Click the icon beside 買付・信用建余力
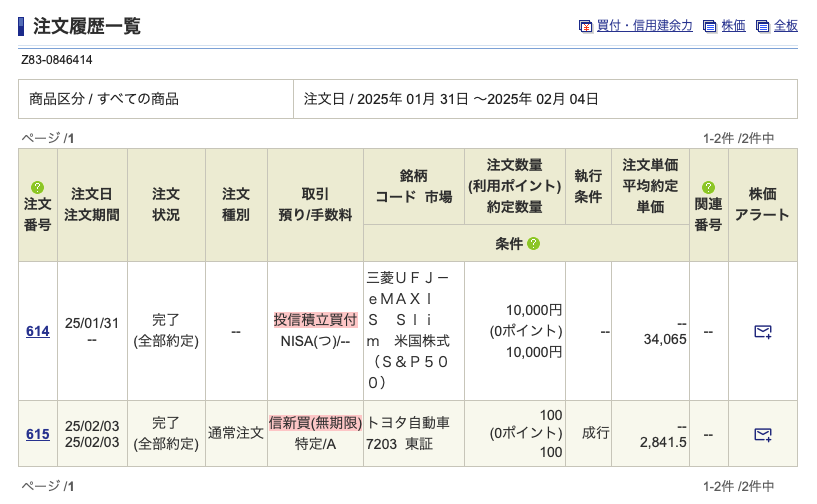This screenshot has width=817, height=504. coord(586,27)
